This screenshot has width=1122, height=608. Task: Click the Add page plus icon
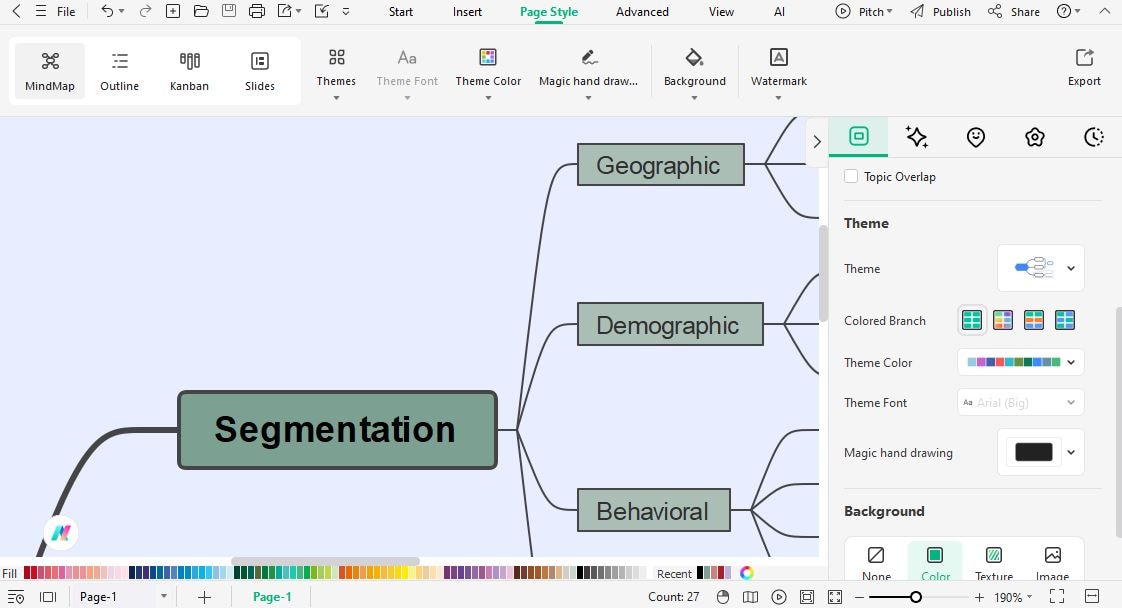pyautogui.click(x=204, y=597)
